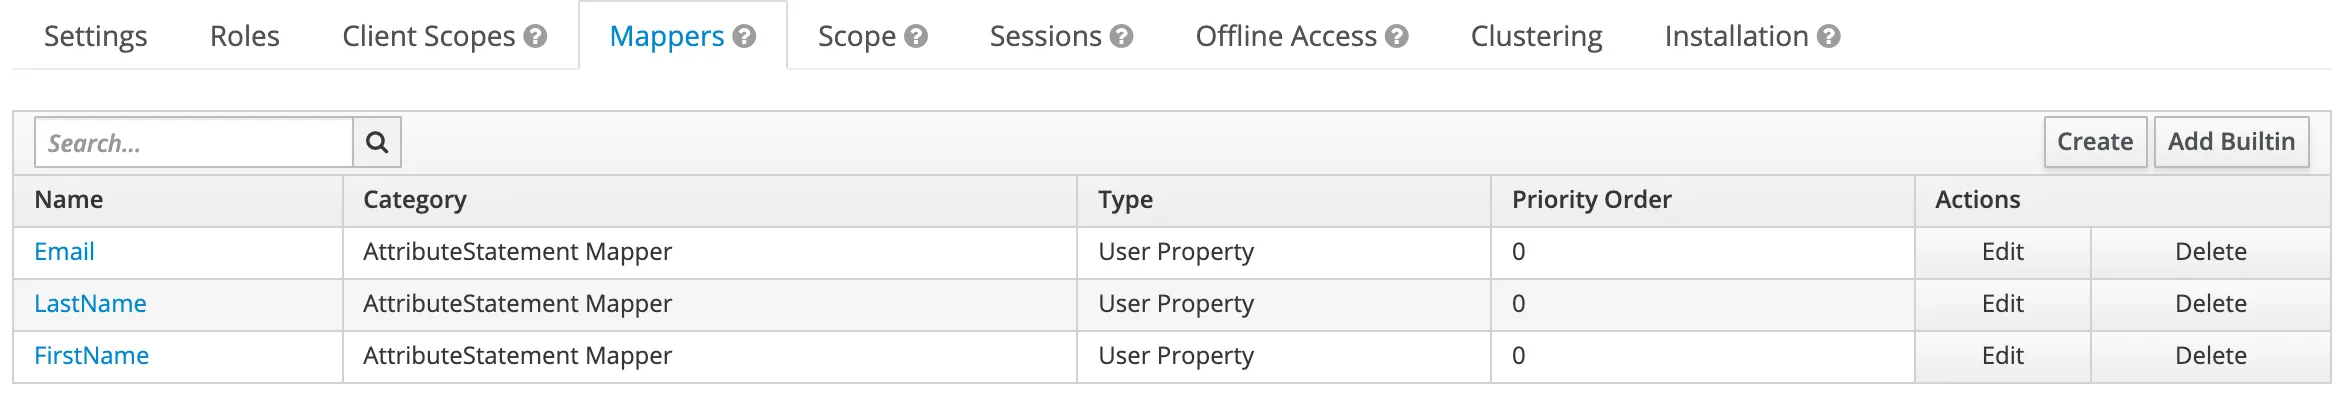2344x400 pixels.
Task: Delete the Email mapper row
Action: point(2211,252)
